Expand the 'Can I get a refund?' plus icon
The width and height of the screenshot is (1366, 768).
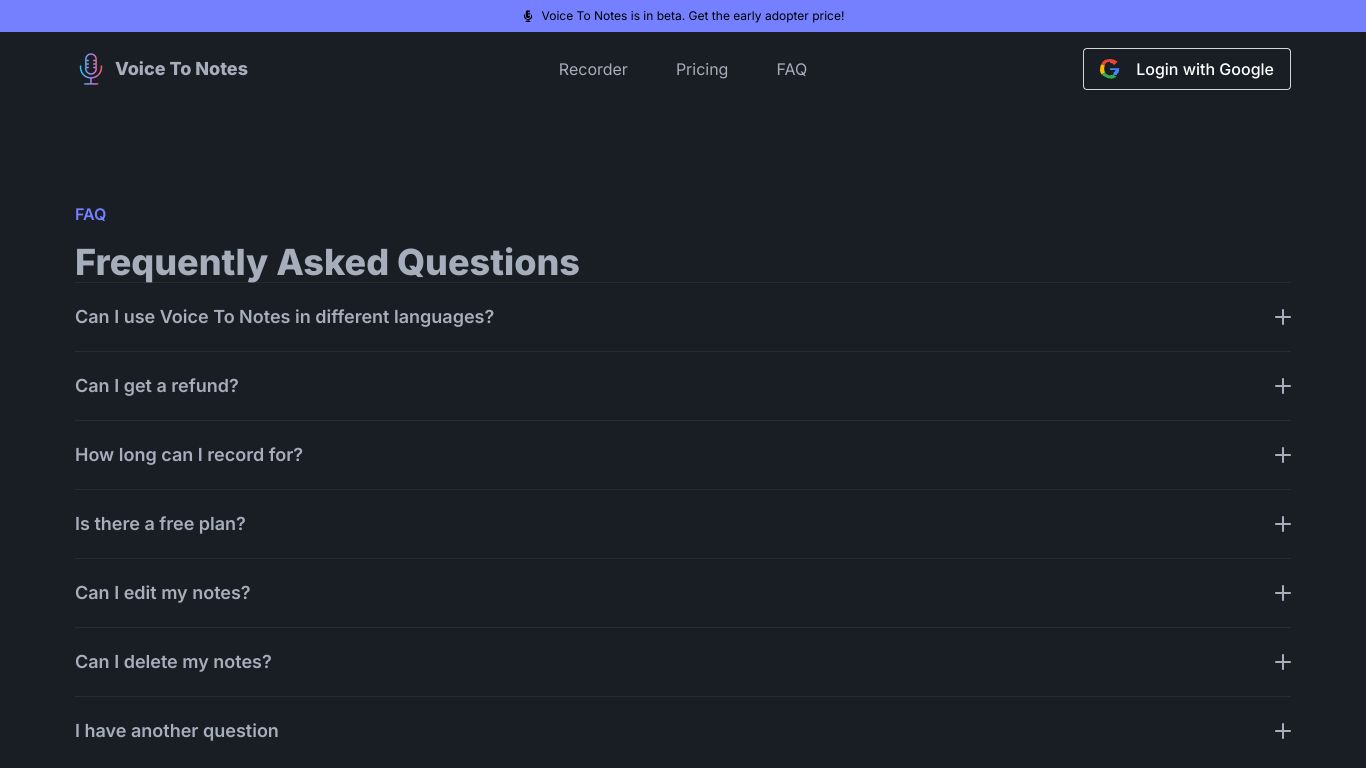[x=1283, y=386]
